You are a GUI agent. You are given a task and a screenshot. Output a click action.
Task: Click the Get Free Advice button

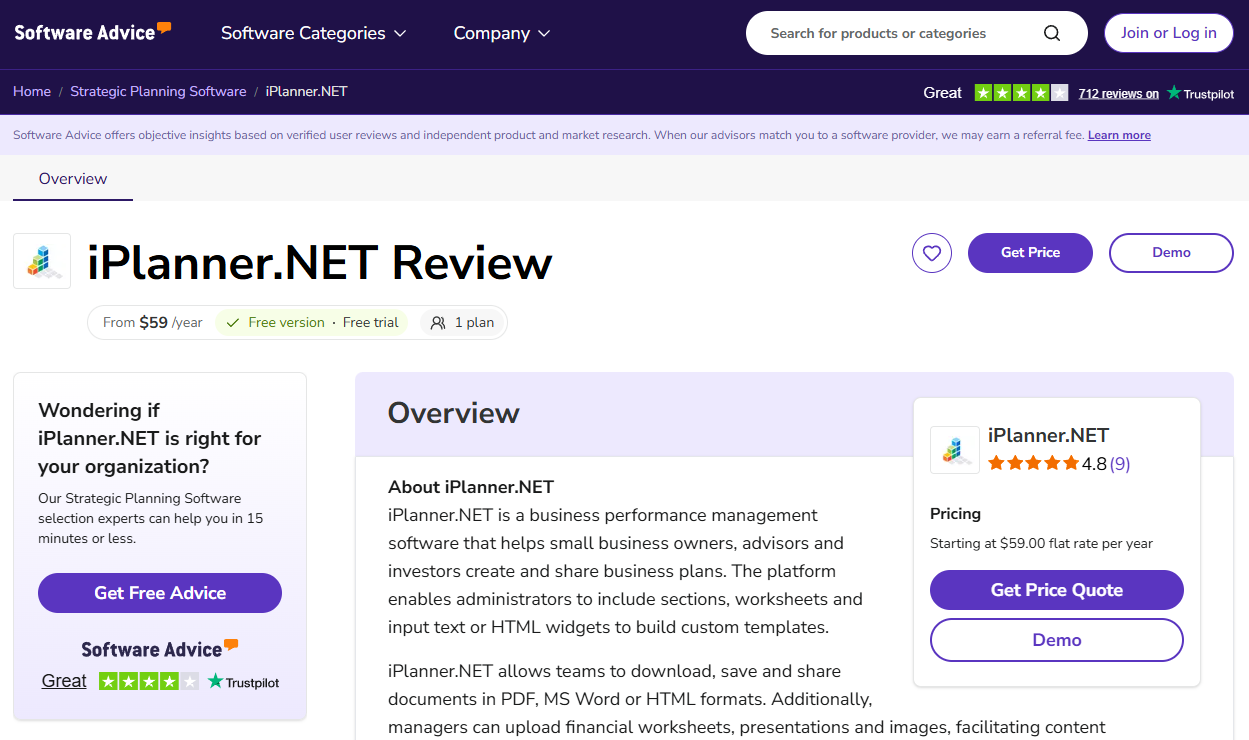[160, 593]
